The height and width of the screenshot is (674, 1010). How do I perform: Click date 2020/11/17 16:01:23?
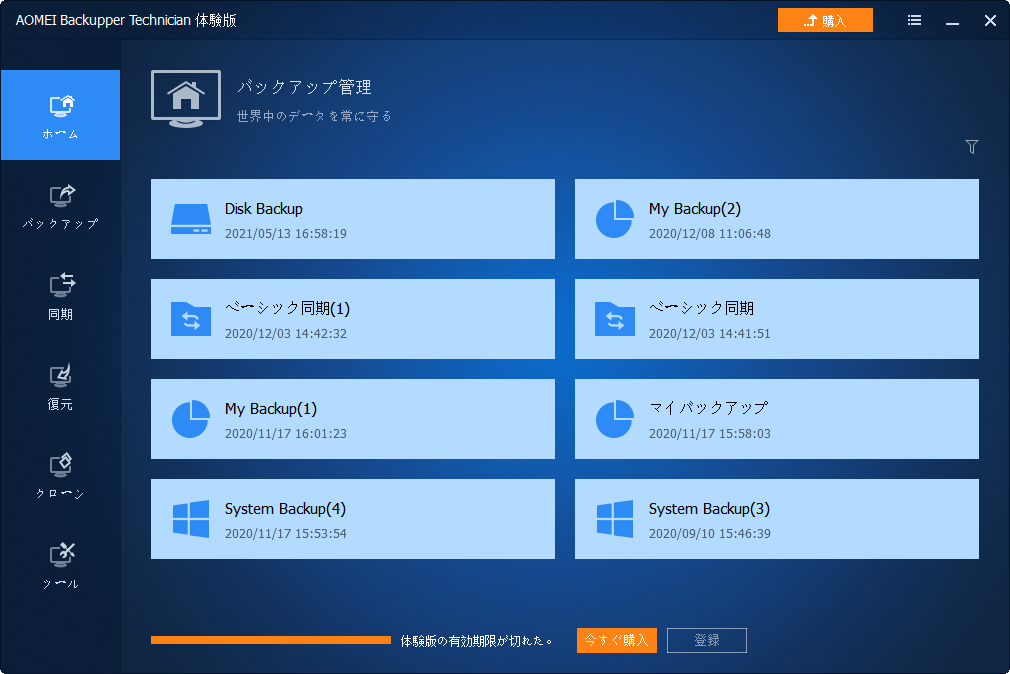click(285, 434)
